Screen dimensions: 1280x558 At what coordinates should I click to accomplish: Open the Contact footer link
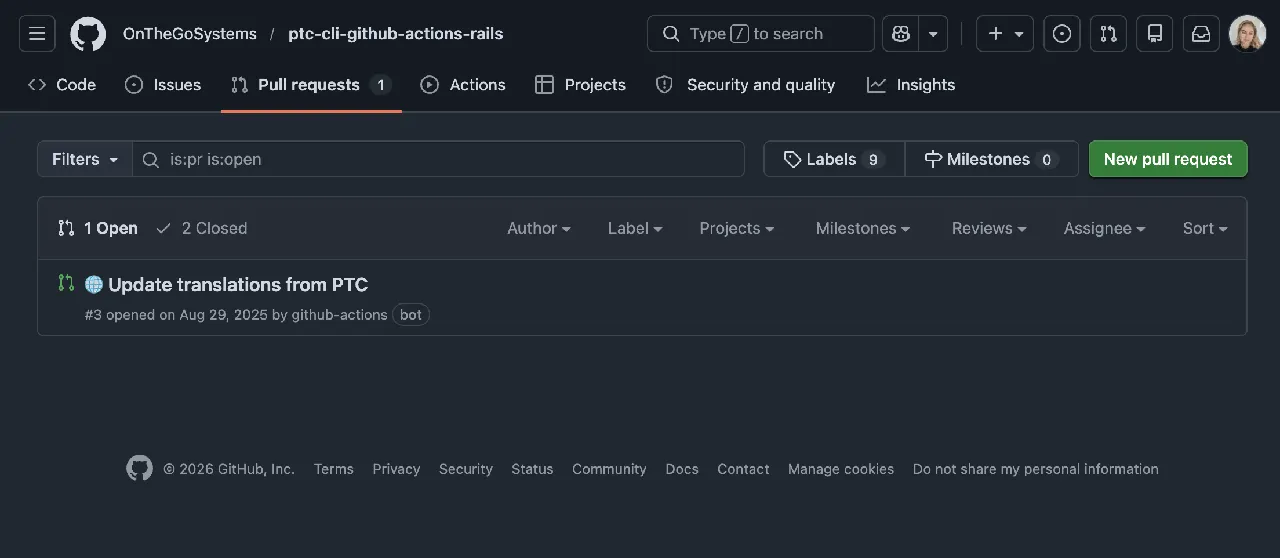[x=743, y=469]
